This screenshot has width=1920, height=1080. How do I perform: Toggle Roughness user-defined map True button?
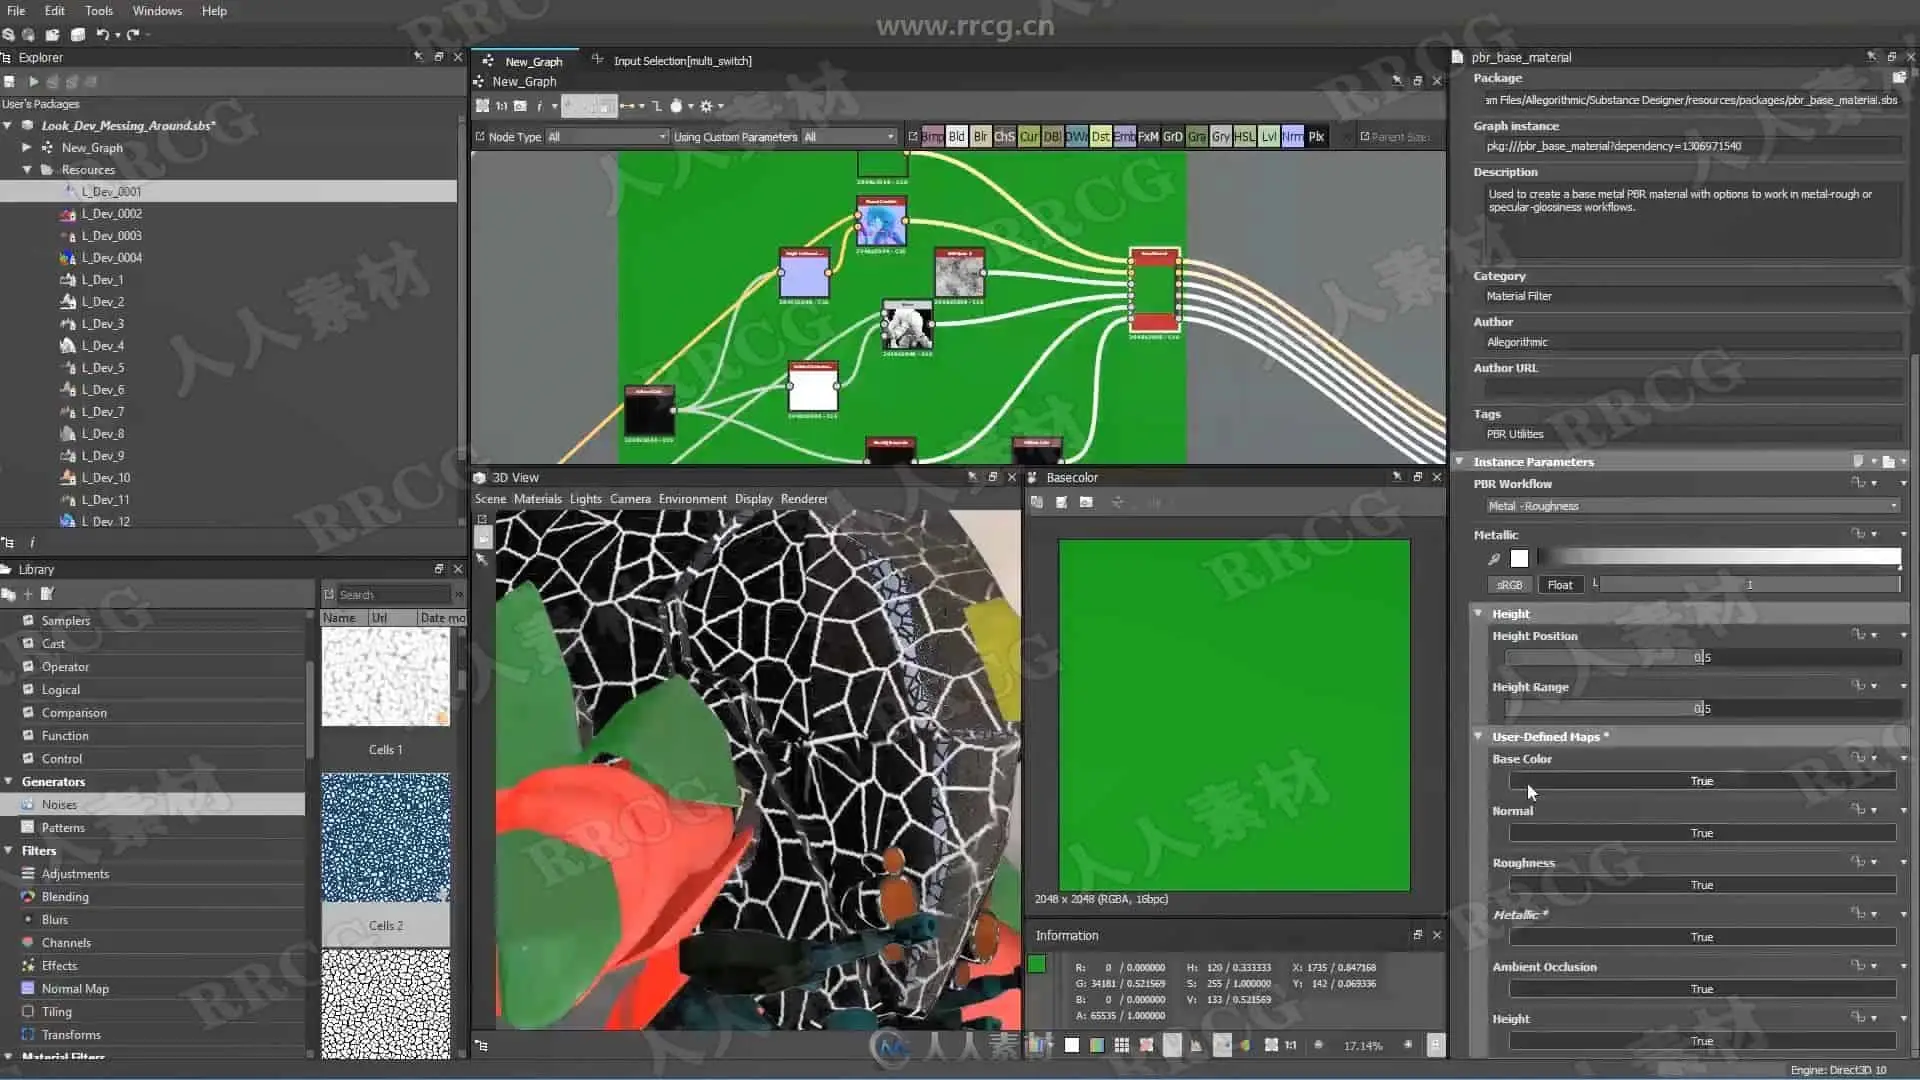coord(1701,885)
